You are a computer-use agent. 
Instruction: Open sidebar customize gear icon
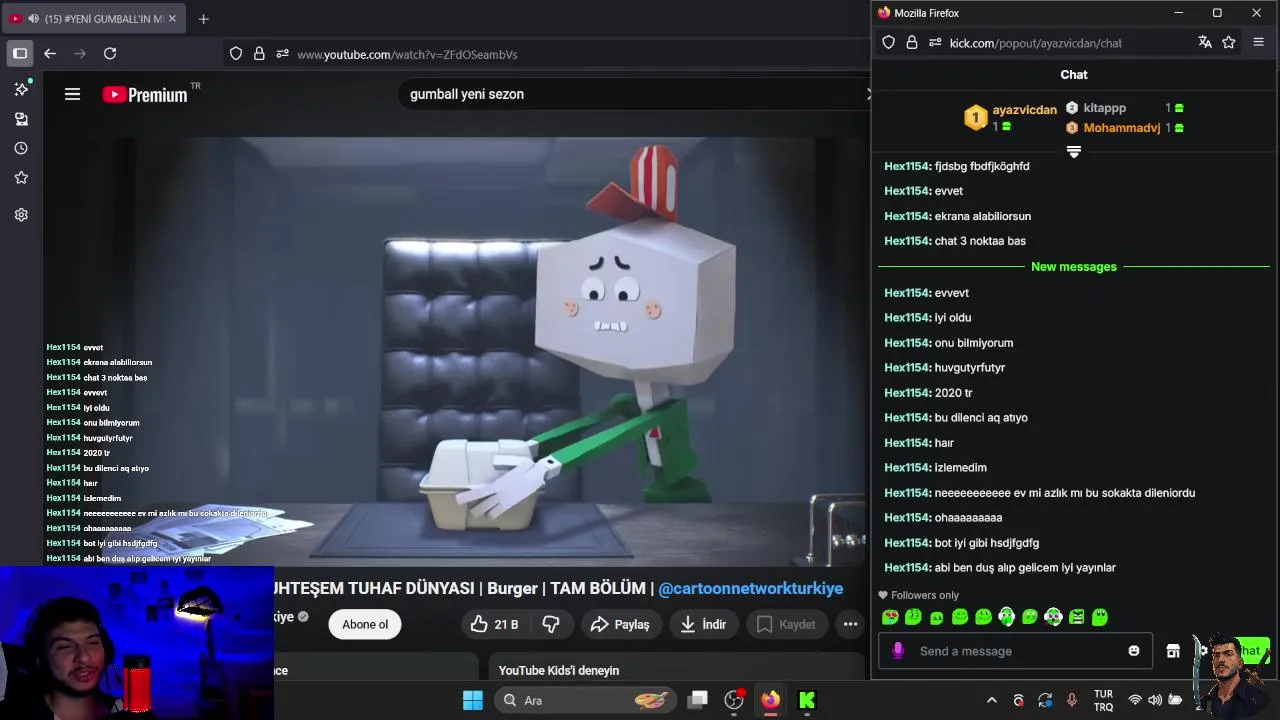coord(21,214)
